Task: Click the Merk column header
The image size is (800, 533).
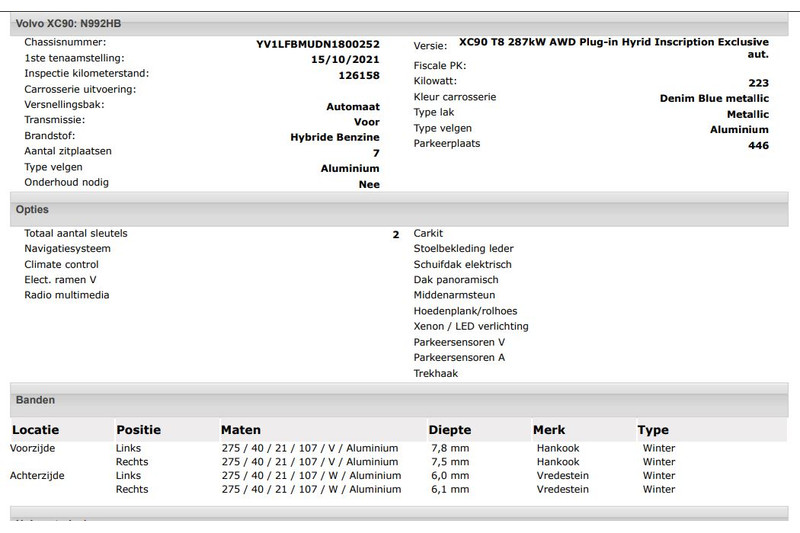Action: click(x=549, y=430)
